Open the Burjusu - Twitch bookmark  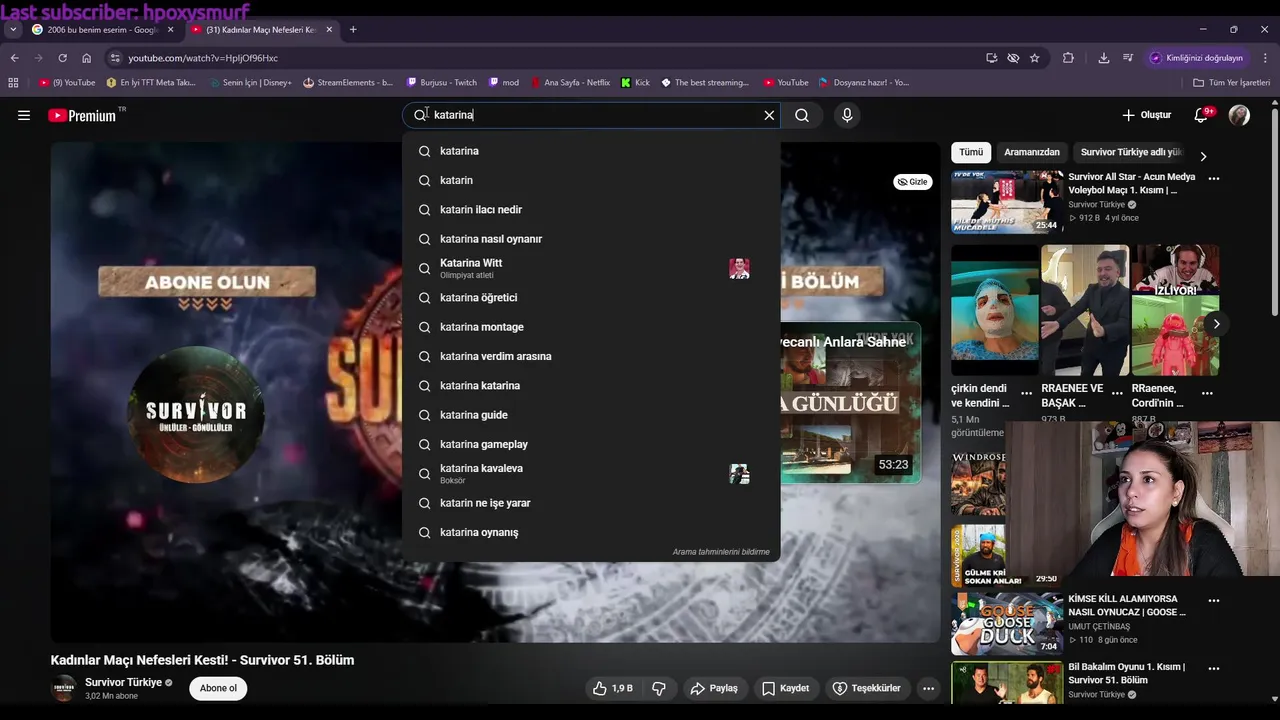(441, 83)
